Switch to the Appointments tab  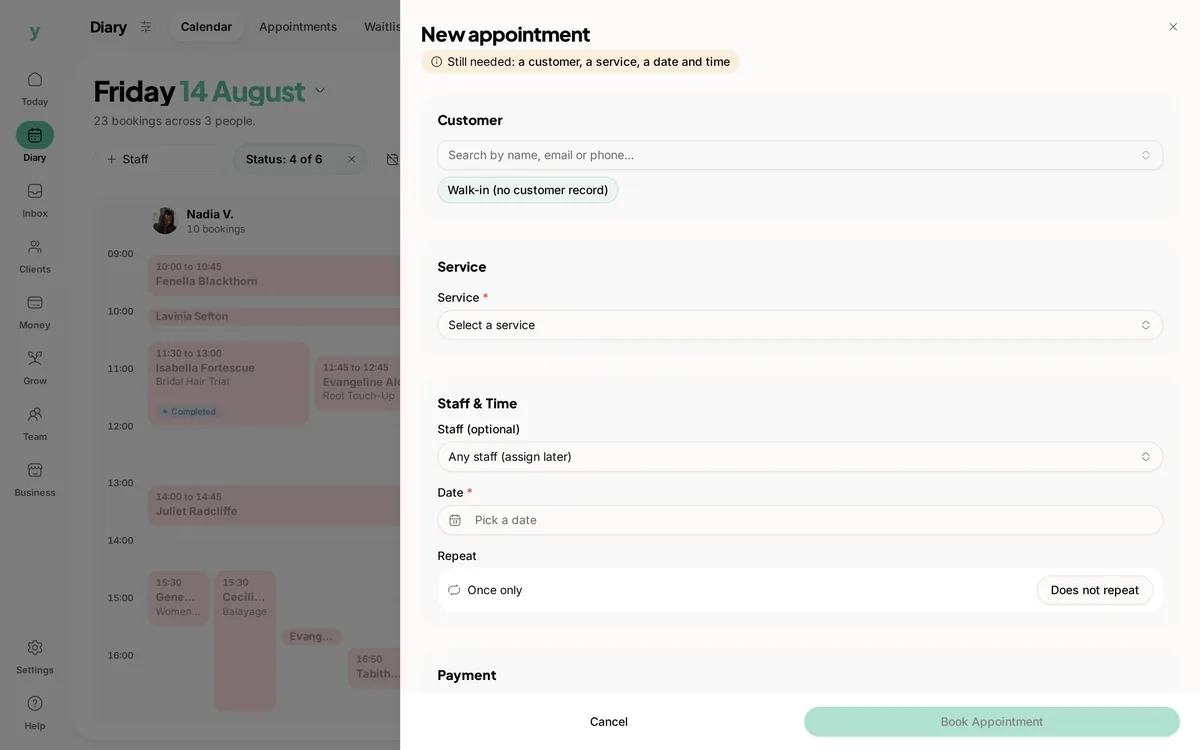point(298,27)
